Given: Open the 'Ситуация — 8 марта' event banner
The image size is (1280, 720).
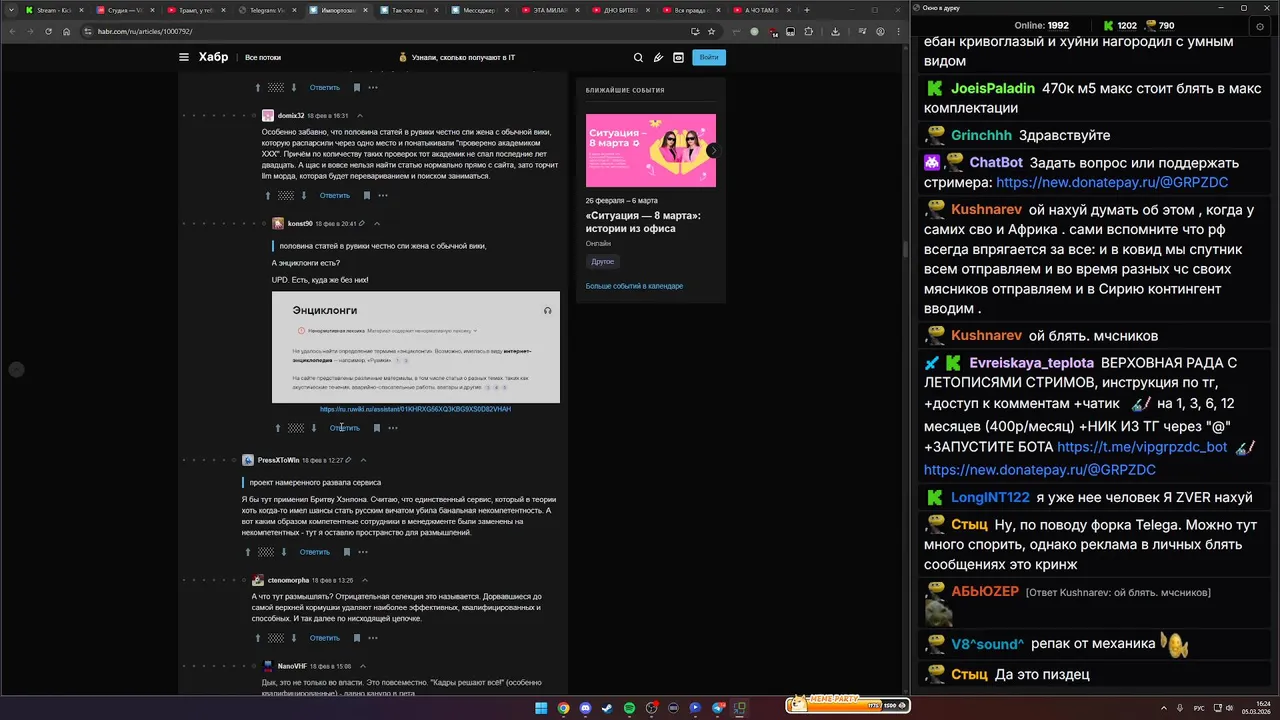Looking at the screenshot, I should click(651, 150).
